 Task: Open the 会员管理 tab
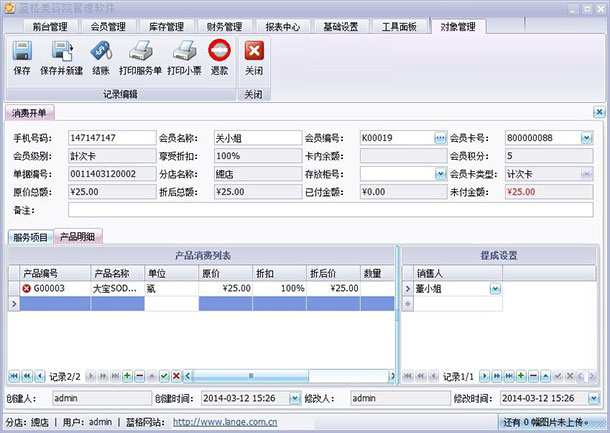108,26
